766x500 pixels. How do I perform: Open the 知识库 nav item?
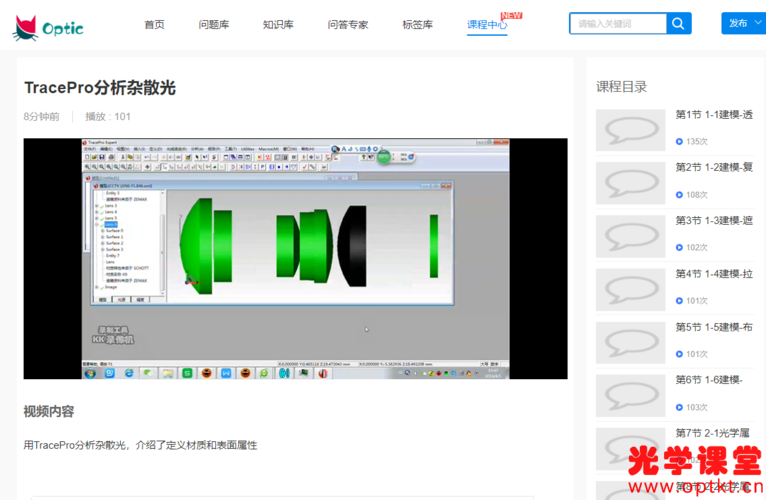(278, 24)
